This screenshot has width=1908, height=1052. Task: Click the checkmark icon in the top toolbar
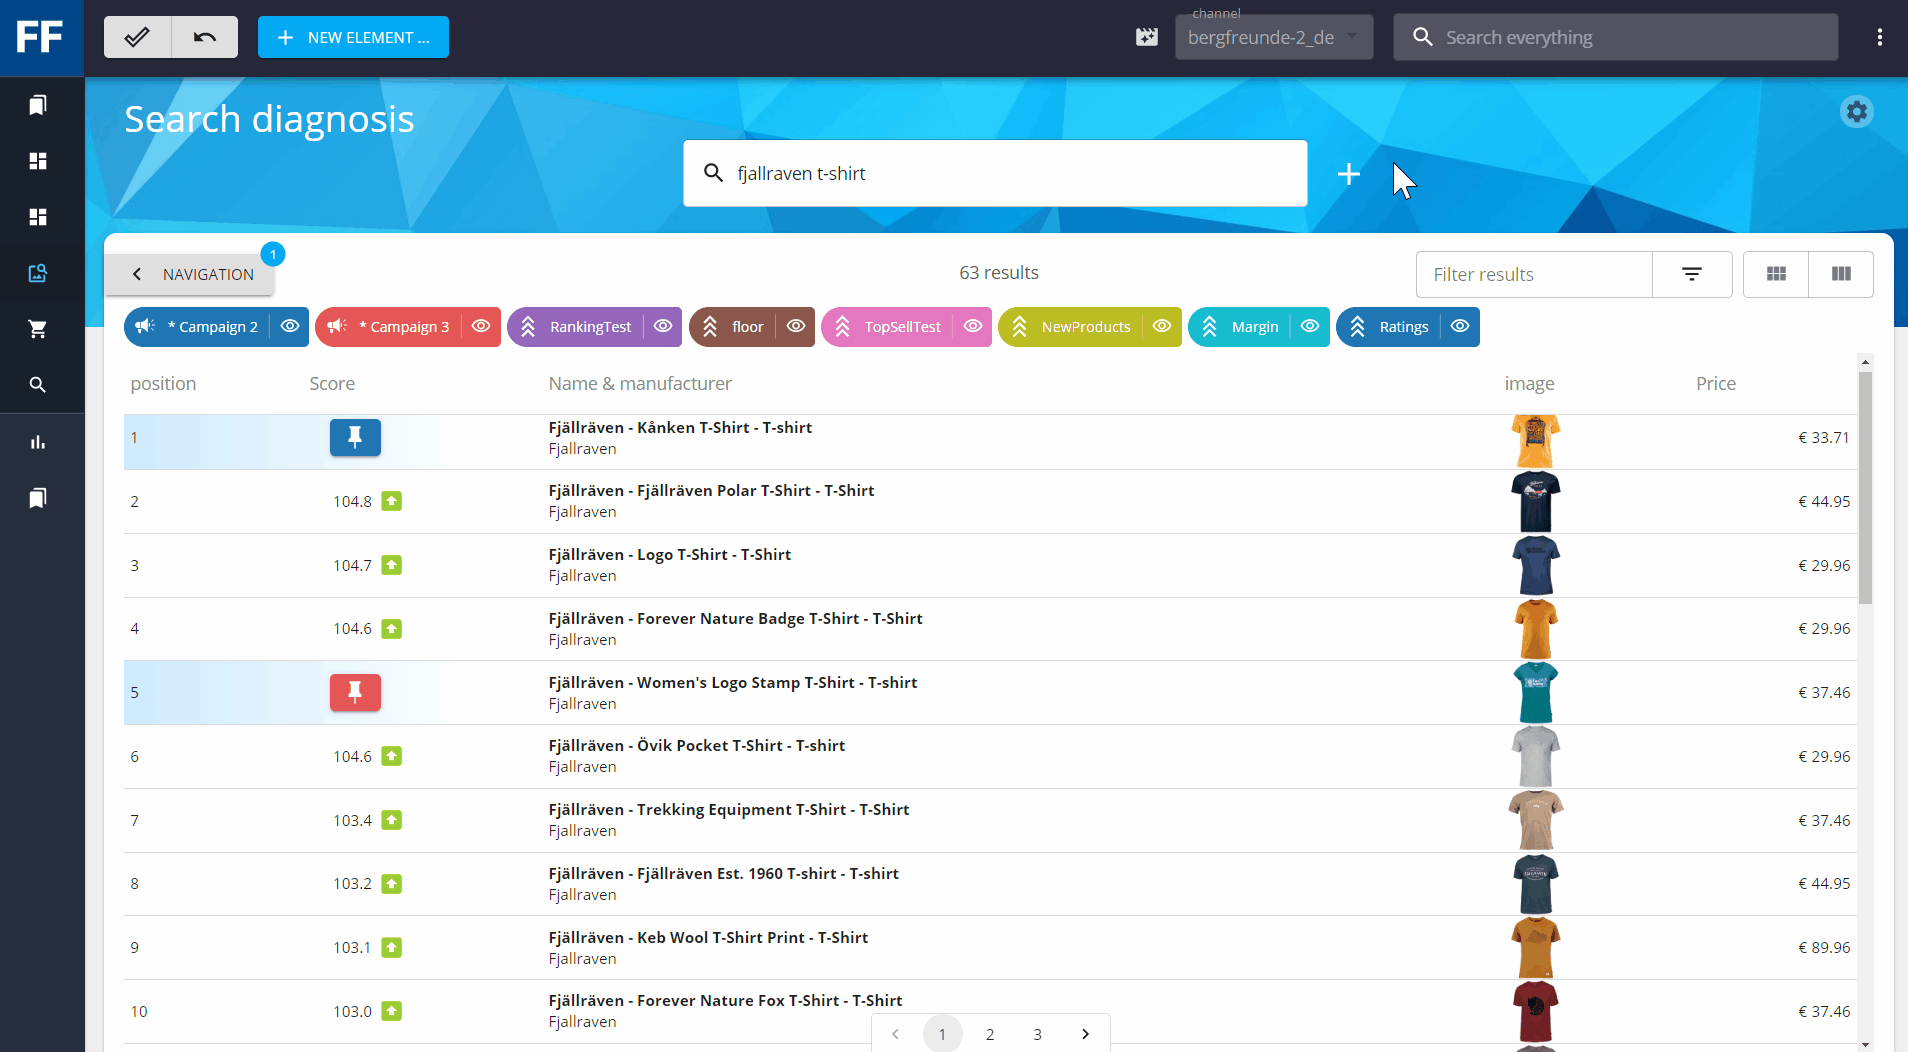[138, 37]
